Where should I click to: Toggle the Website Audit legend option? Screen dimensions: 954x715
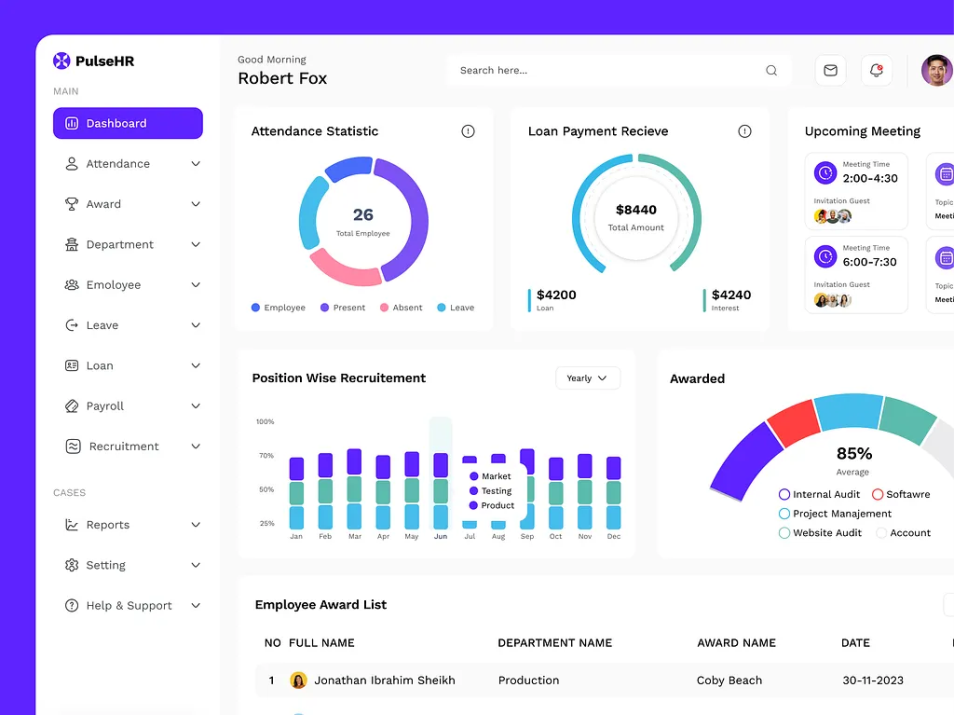point(820,533)
